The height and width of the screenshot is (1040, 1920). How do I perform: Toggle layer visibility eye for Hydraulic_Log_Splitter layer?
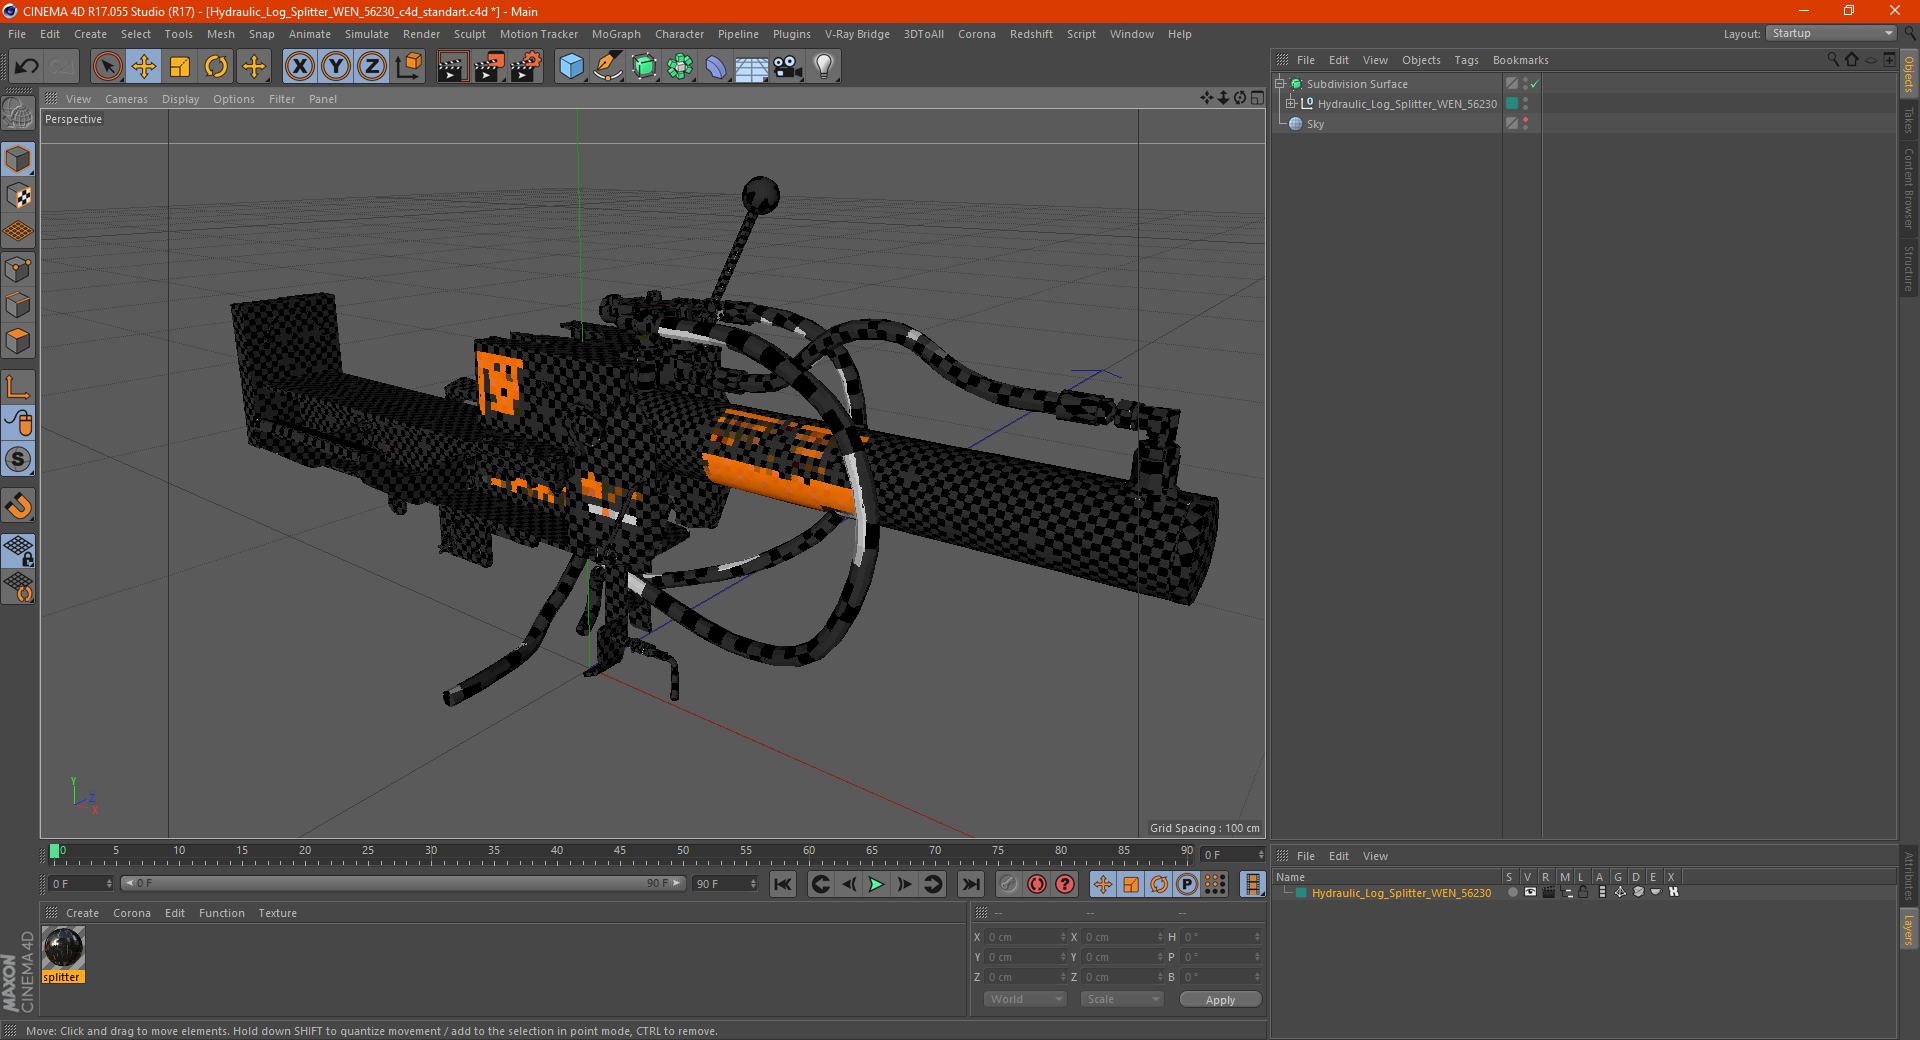point(1530,892)
